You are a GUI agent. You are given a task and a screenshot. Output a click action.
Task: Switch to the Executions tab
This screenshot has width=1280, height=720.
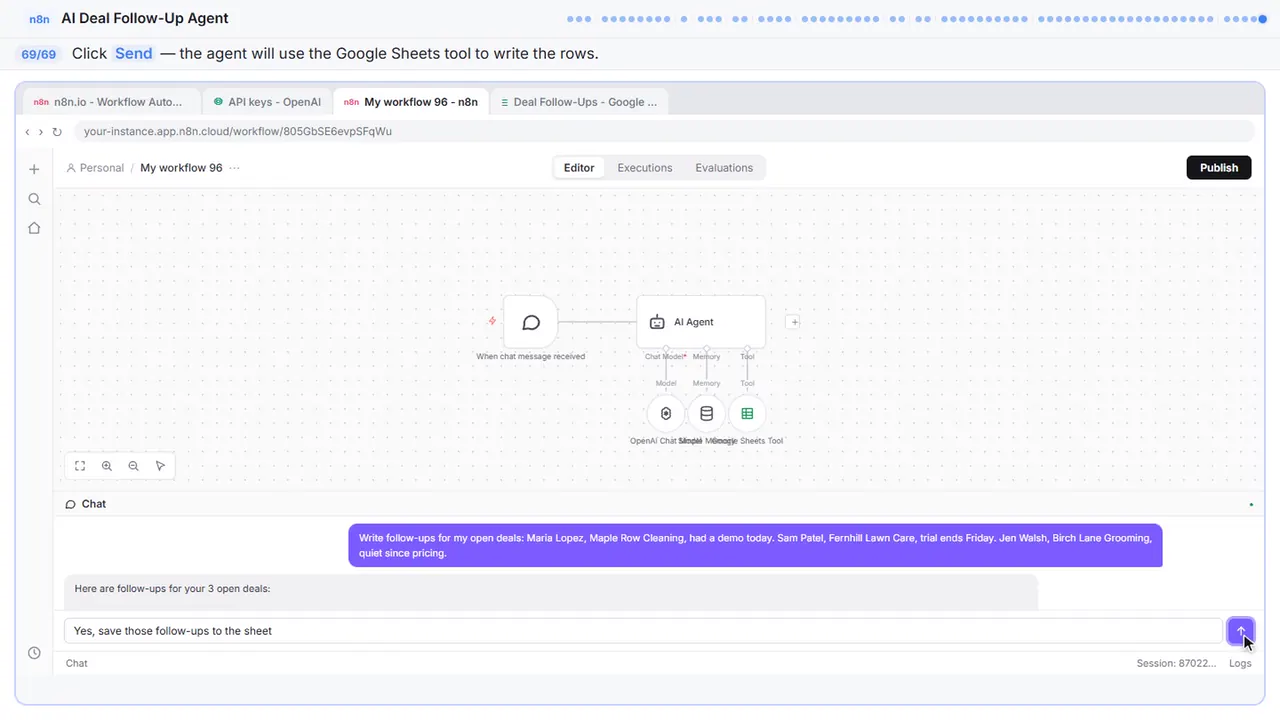coord(645,168)
